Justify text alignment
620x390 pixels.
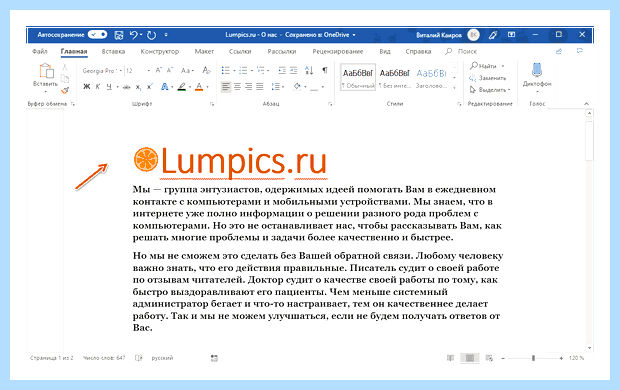(x=259, y=87)
